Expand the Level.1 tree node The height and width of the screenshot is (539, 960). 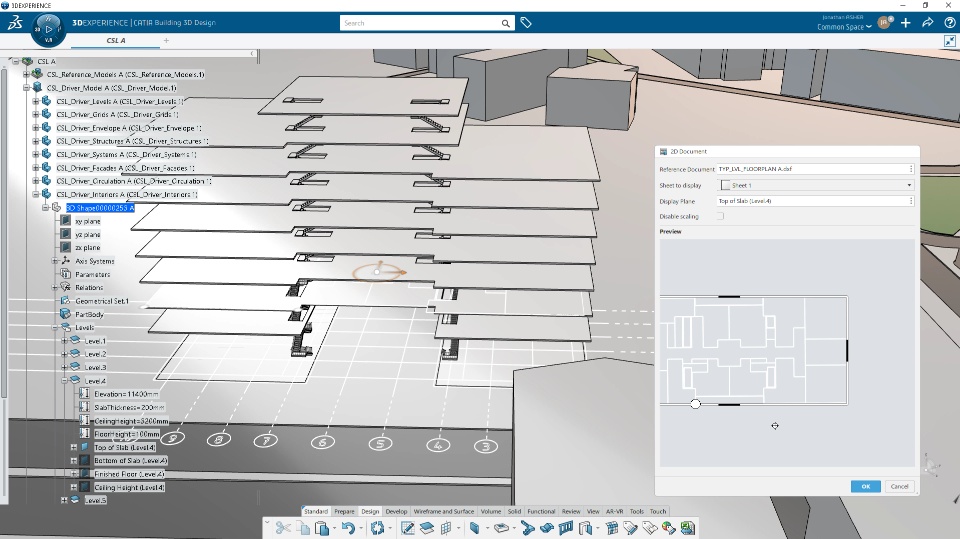pos(64,341)
